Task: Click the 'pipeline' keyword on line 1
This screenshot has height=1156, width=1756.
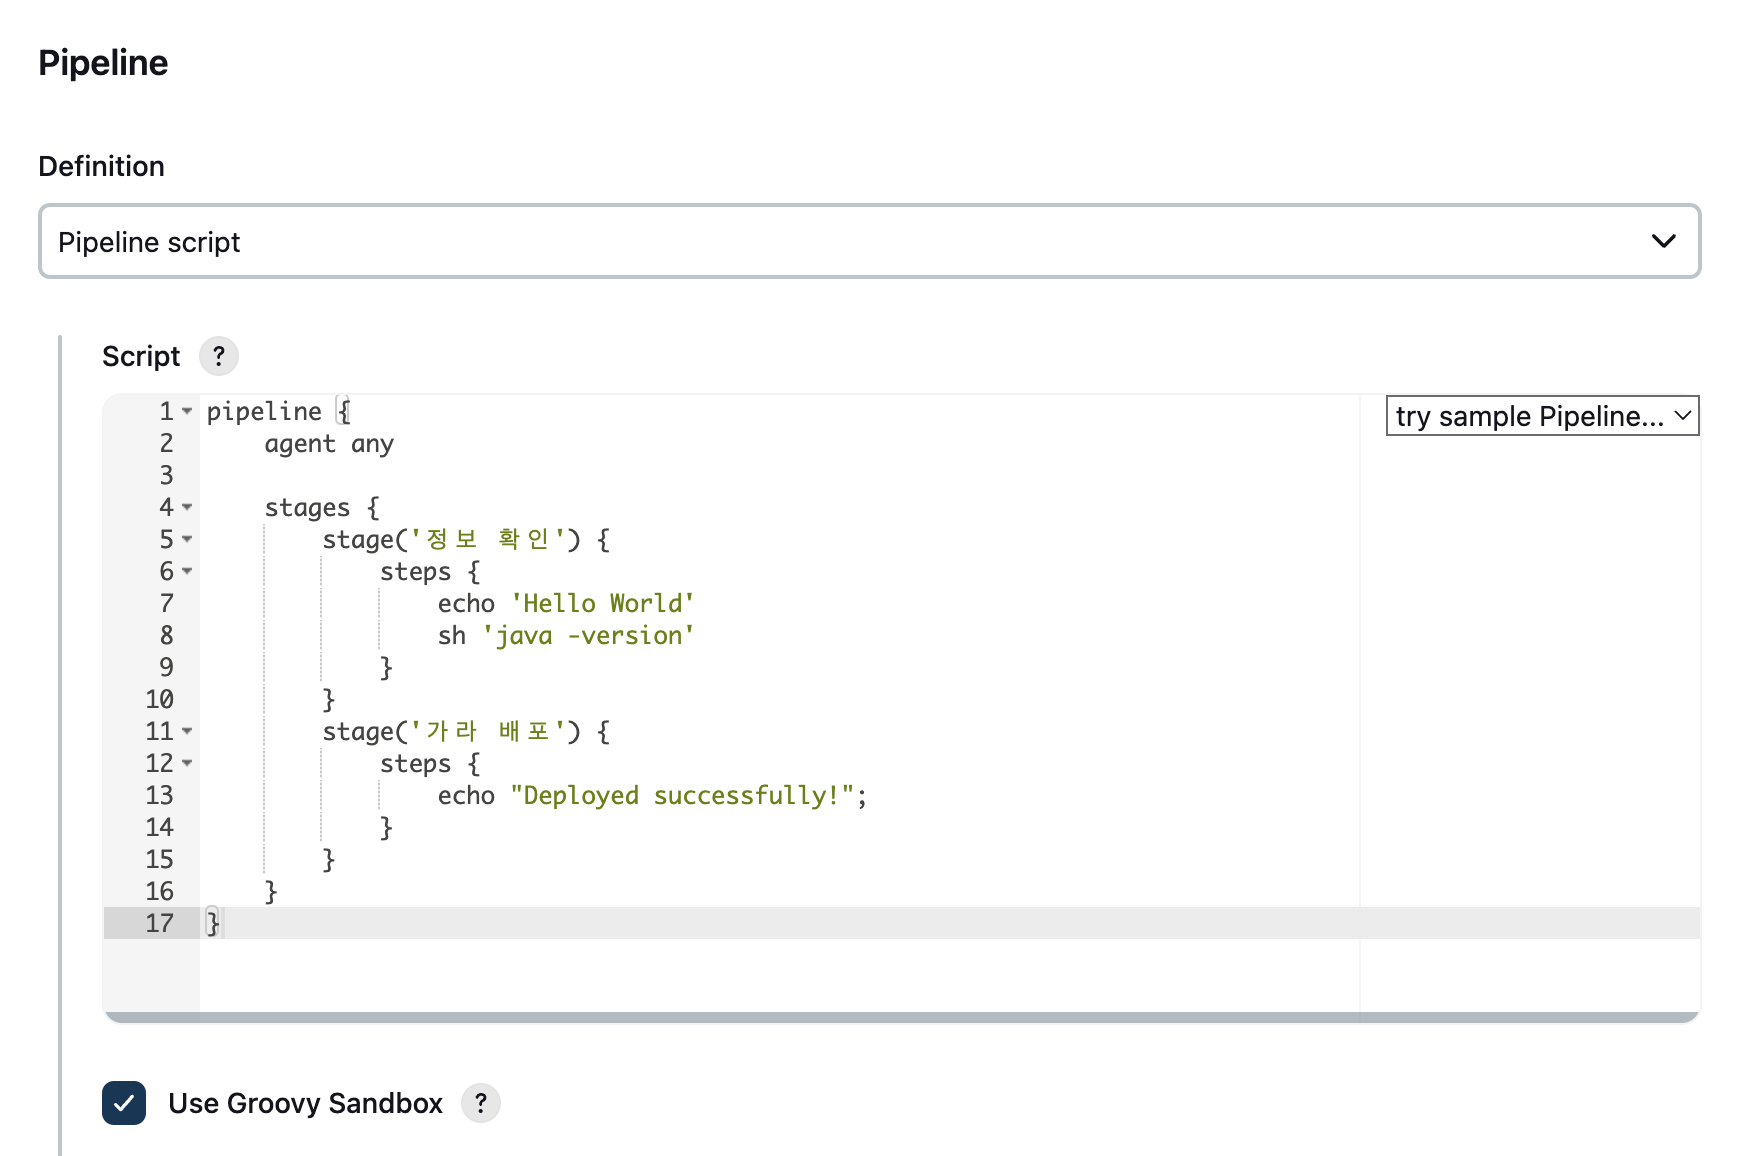Action: pos(264,411)
